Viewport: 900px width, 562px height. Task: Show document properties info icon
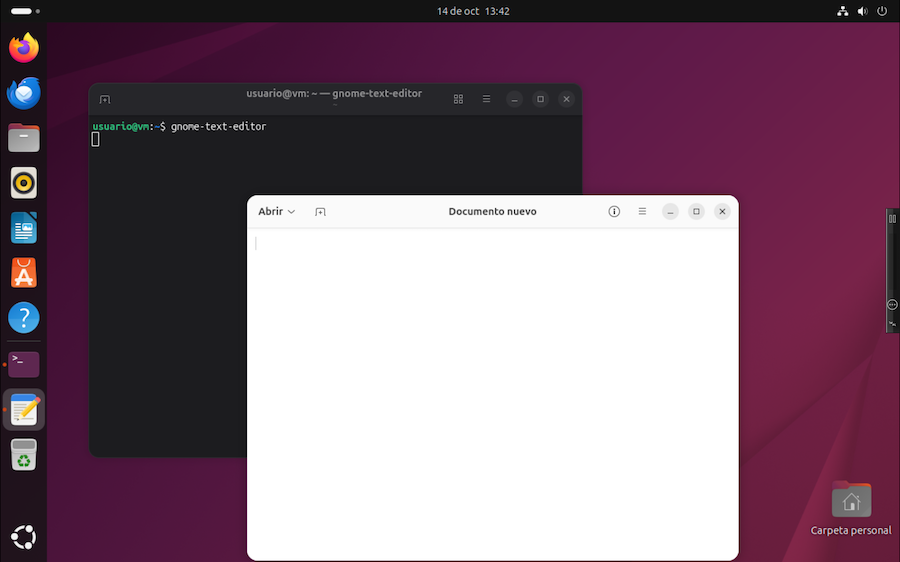tap(614, 212)
